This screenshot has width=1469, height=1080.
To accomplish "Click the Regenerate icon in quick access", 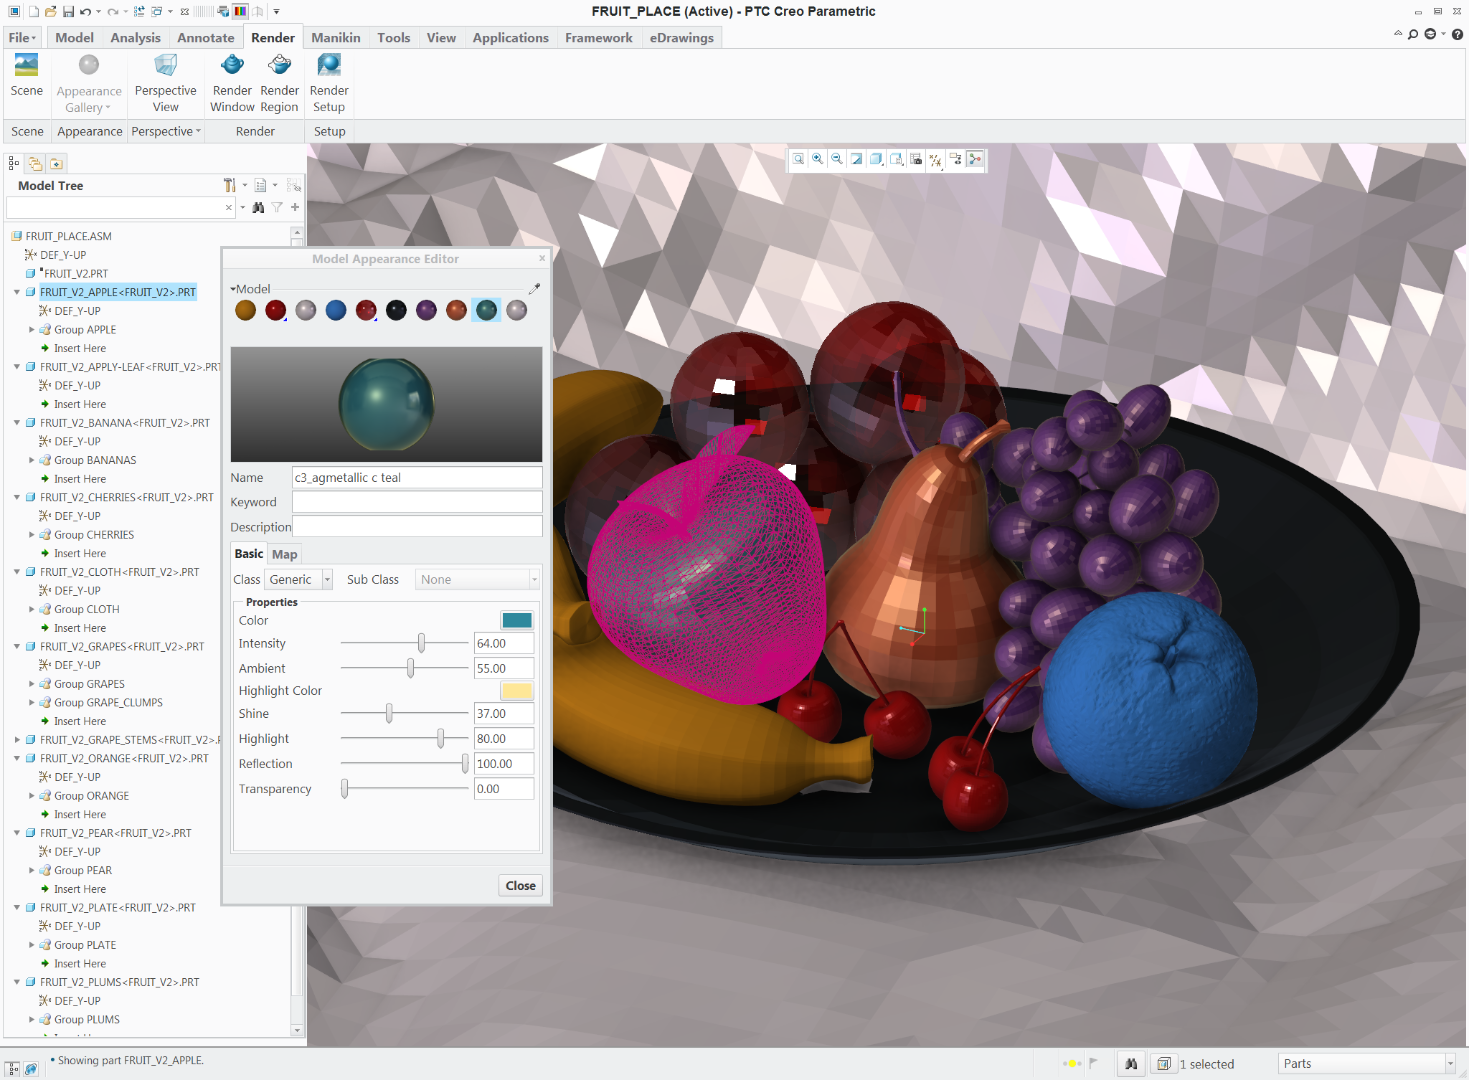I will pos(139,12).
